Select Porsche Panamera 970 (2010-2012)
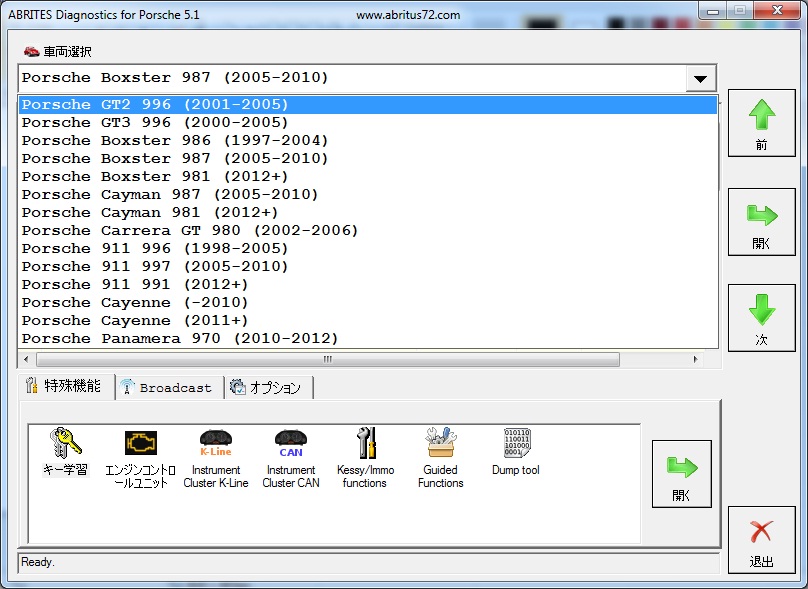The image size is (808, 589). point(368,339)
